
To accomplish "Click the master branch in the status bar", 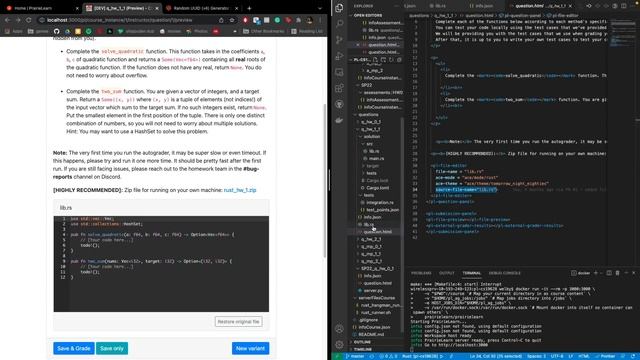I will pos(355,356).
